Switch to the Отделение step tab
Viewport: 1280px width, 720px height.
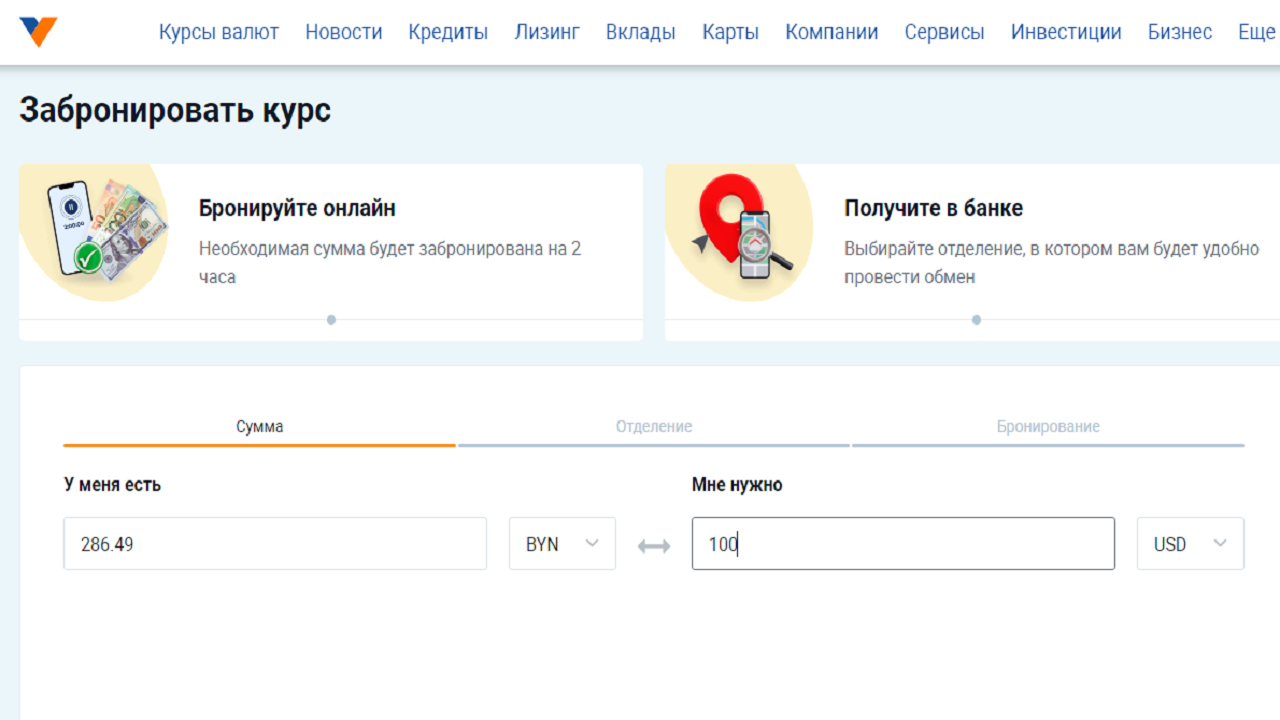click(654, 427)
